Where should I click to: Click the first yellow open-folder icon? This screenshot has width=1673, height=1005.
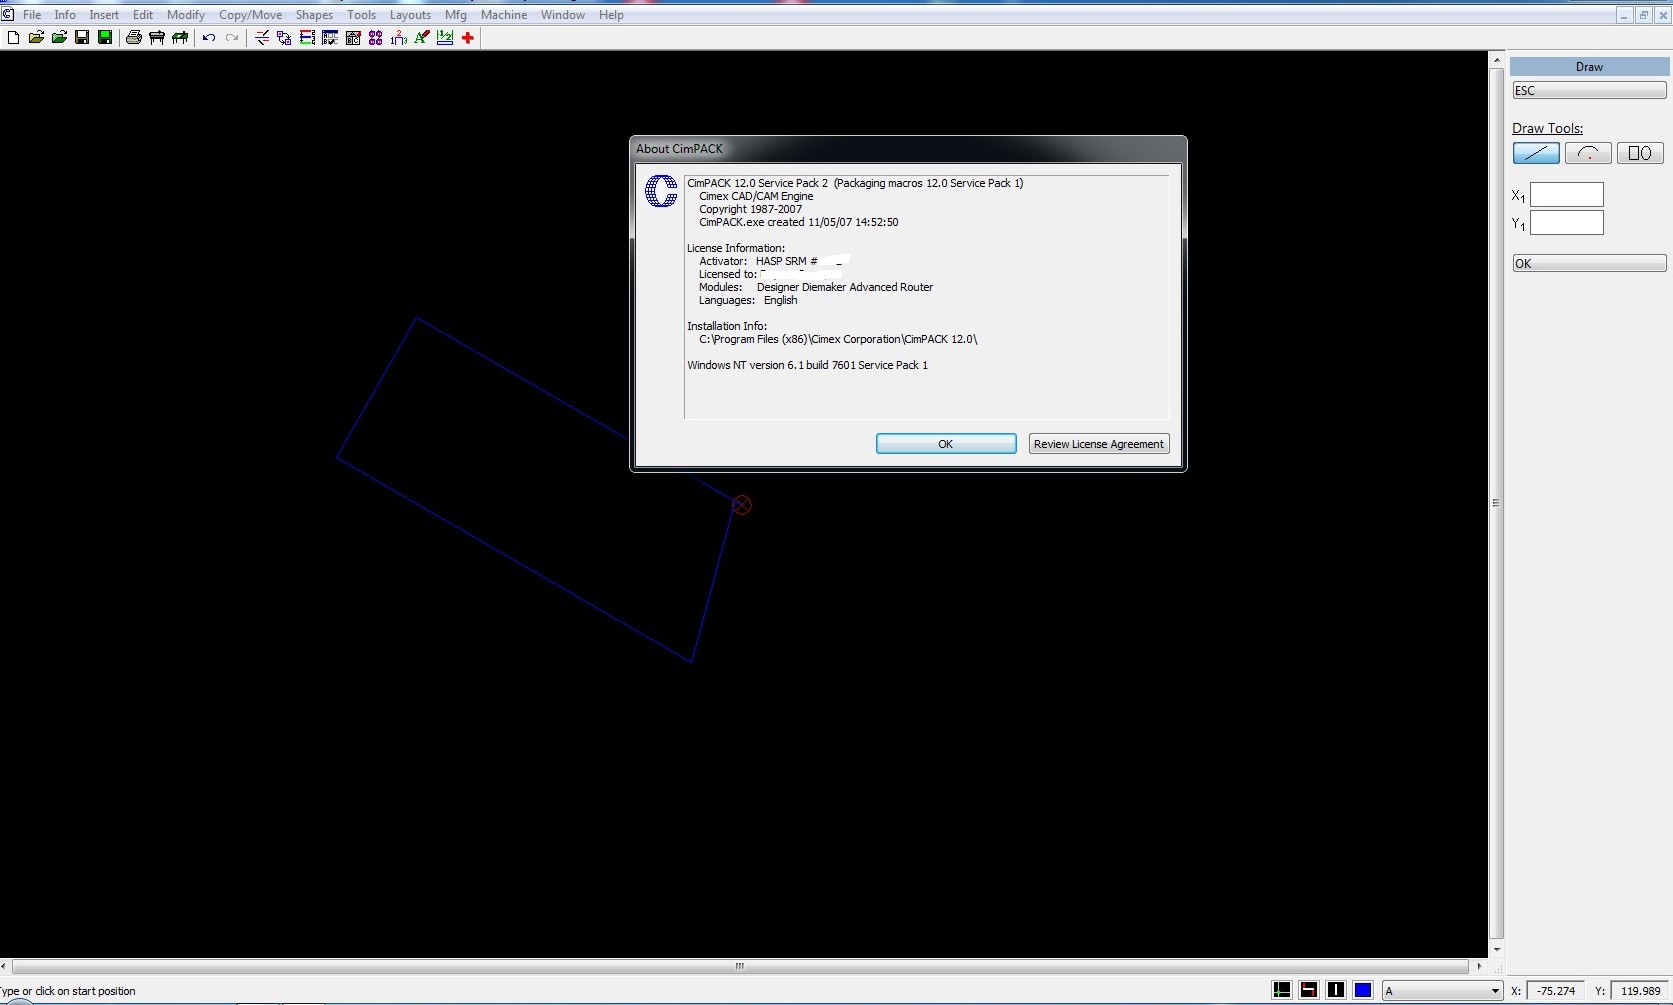36,37
